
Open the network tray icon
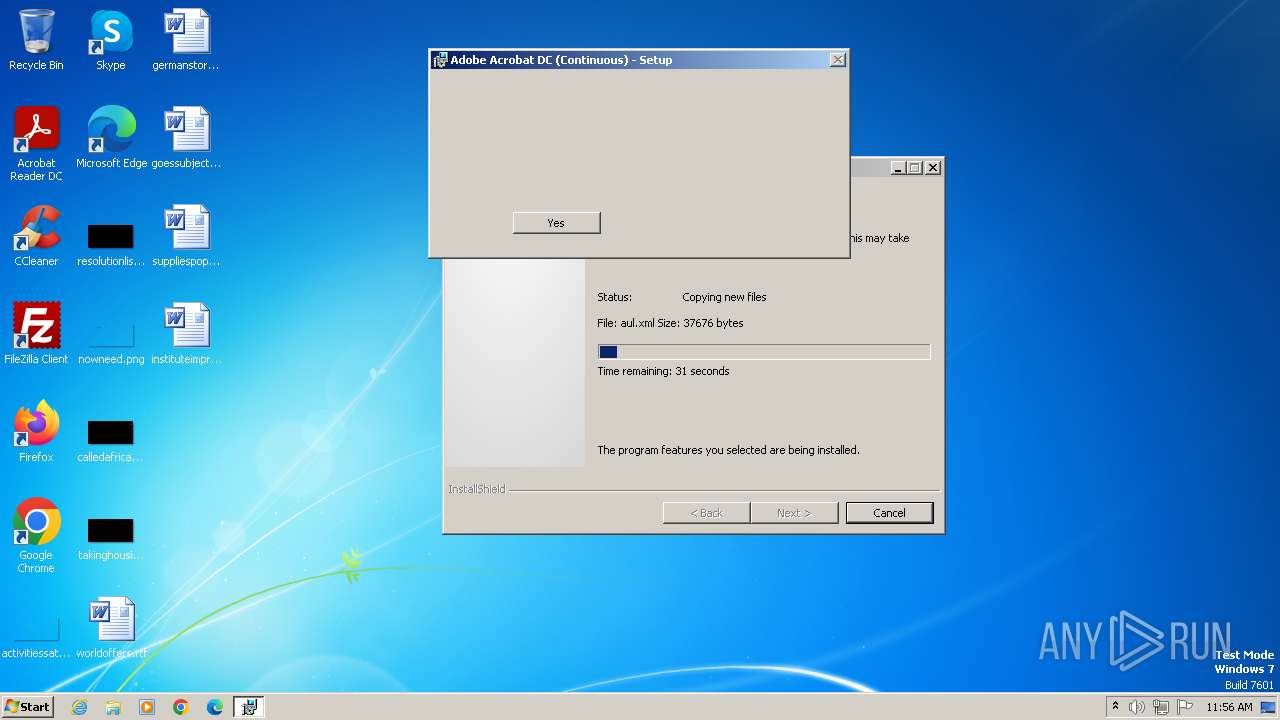1161,707
